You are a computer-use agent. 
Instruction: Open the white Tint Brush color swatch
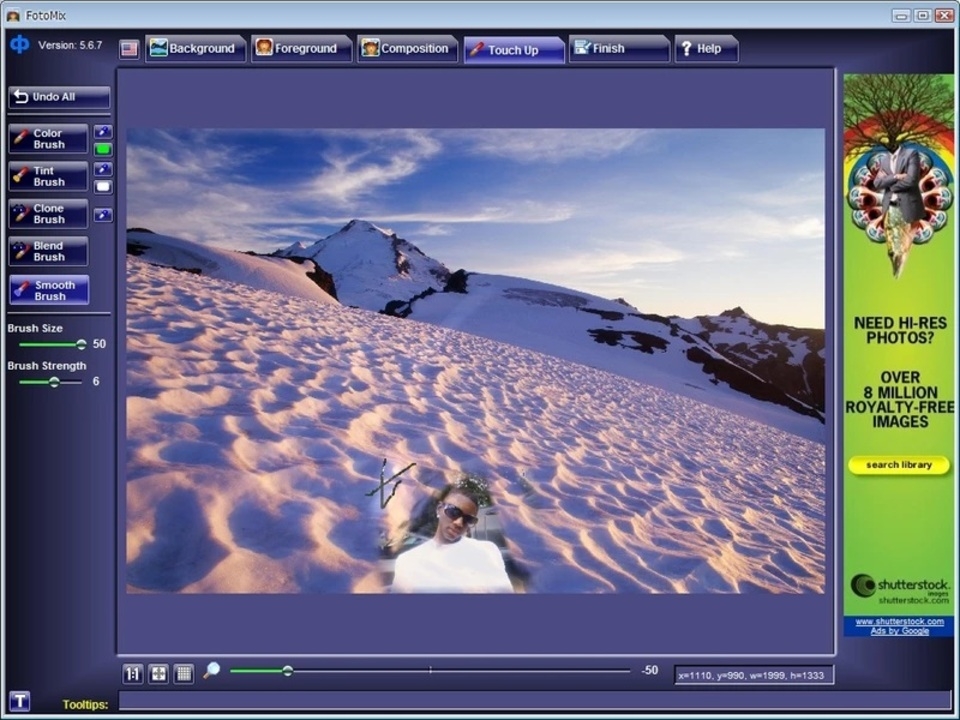[x=103, y=186]
